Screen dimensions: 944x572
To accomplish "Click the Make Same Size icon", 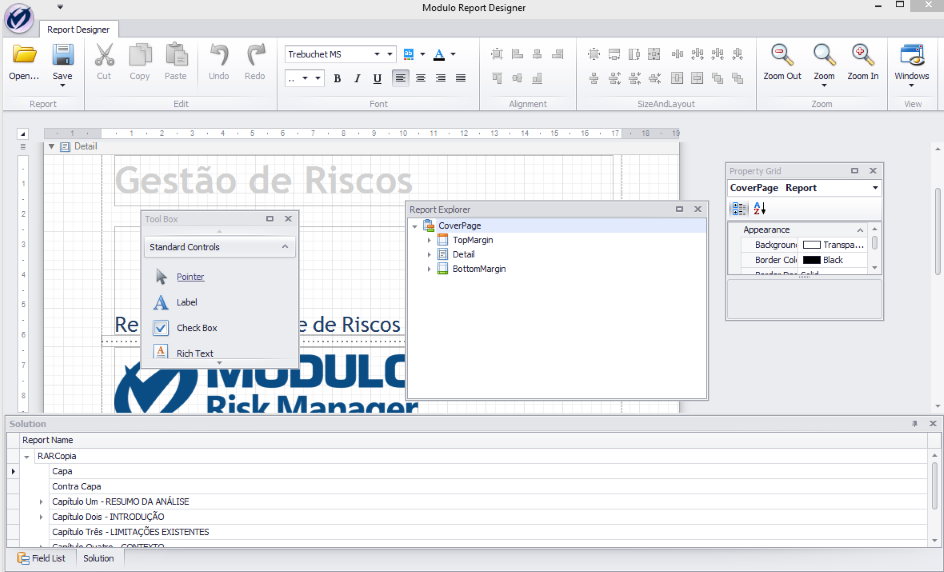I will point(654,54).
